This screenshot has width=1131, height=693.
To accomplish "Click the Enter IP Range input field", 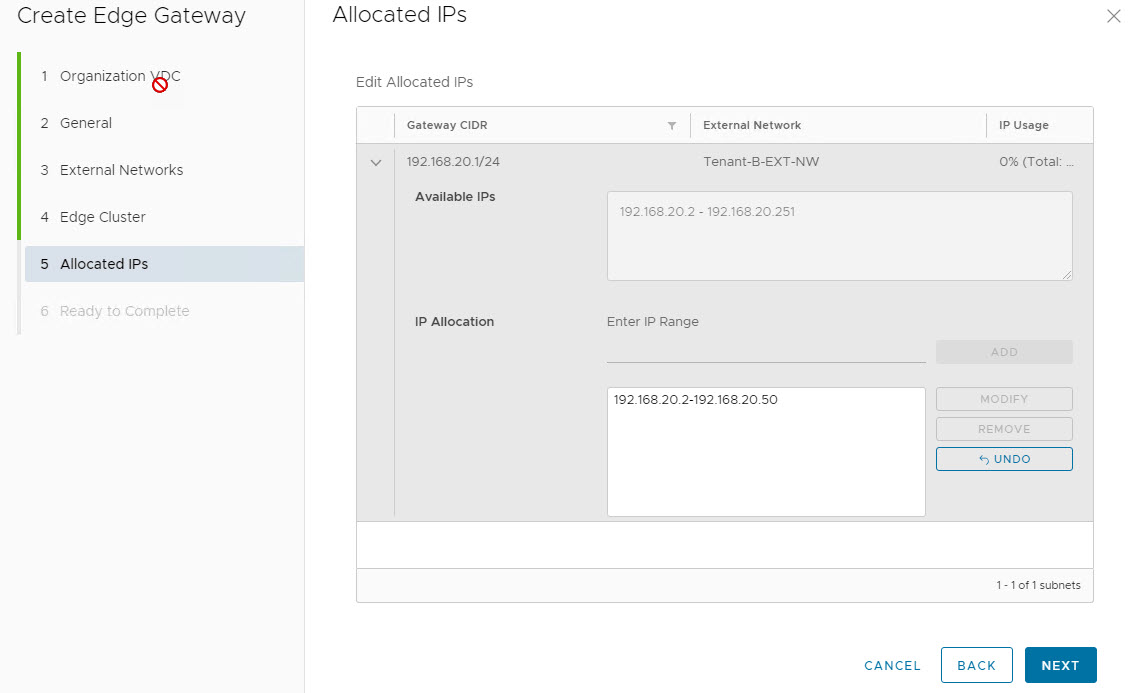I will pyautogui.click(x=766, y=351).
